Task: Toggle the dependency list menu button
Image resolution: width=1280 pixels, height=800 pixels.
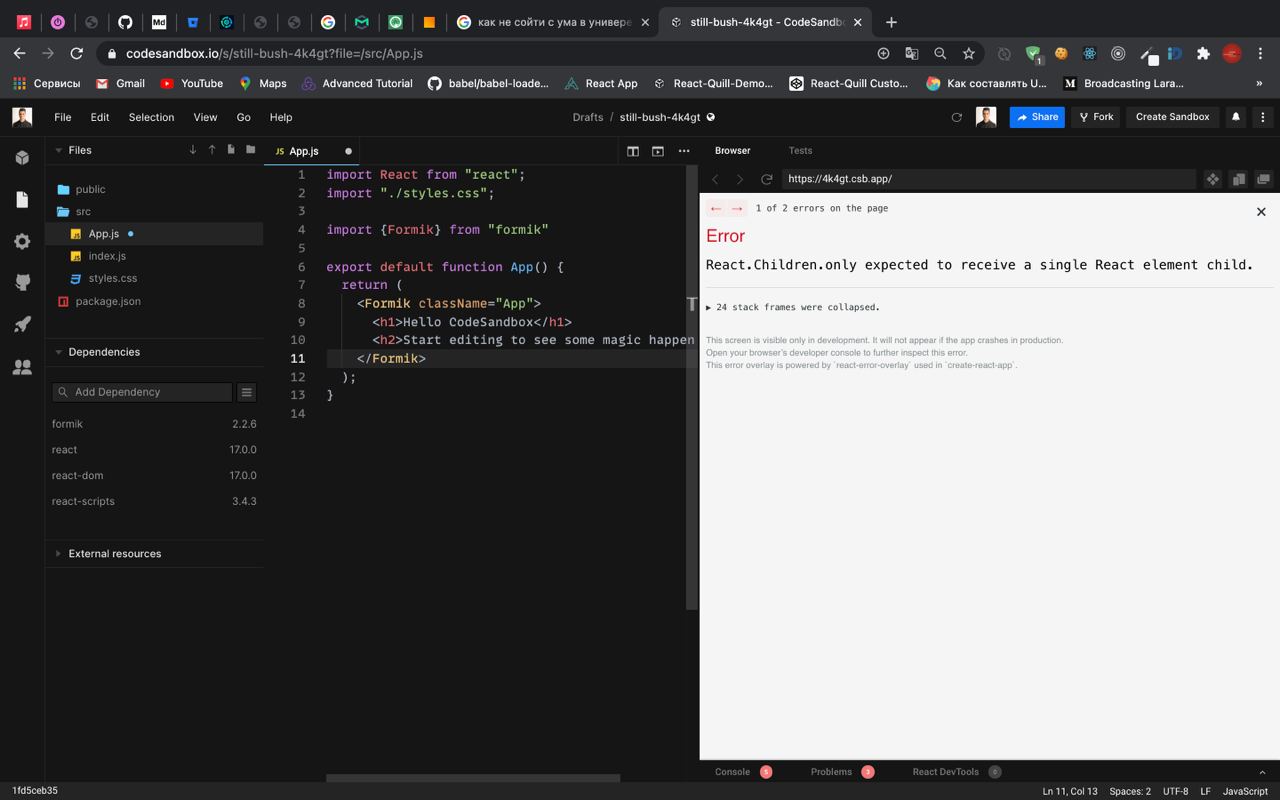Action: [246, 392]
